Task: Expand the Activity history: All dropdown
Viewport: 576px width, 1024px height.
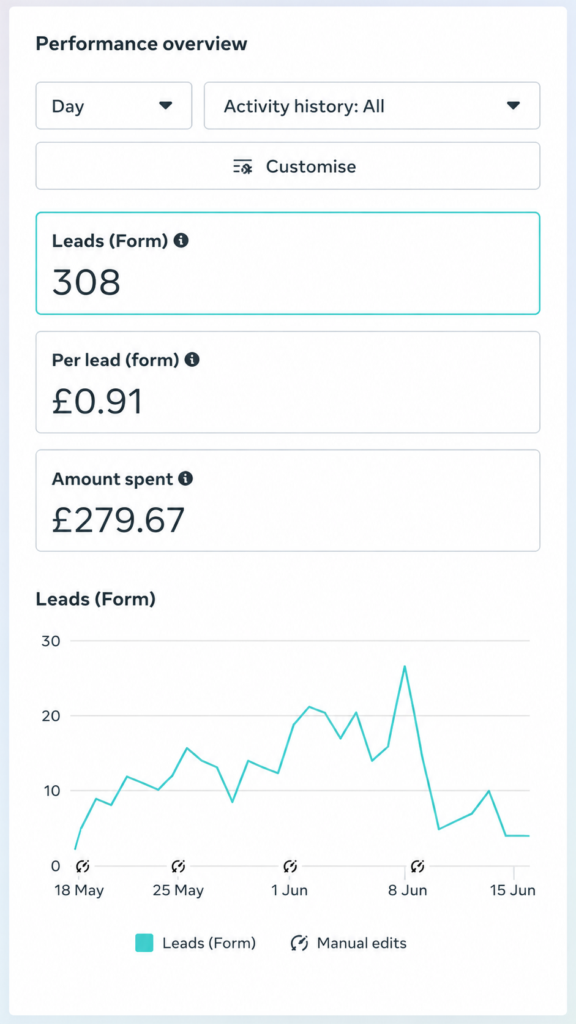Action: point(372,106)
